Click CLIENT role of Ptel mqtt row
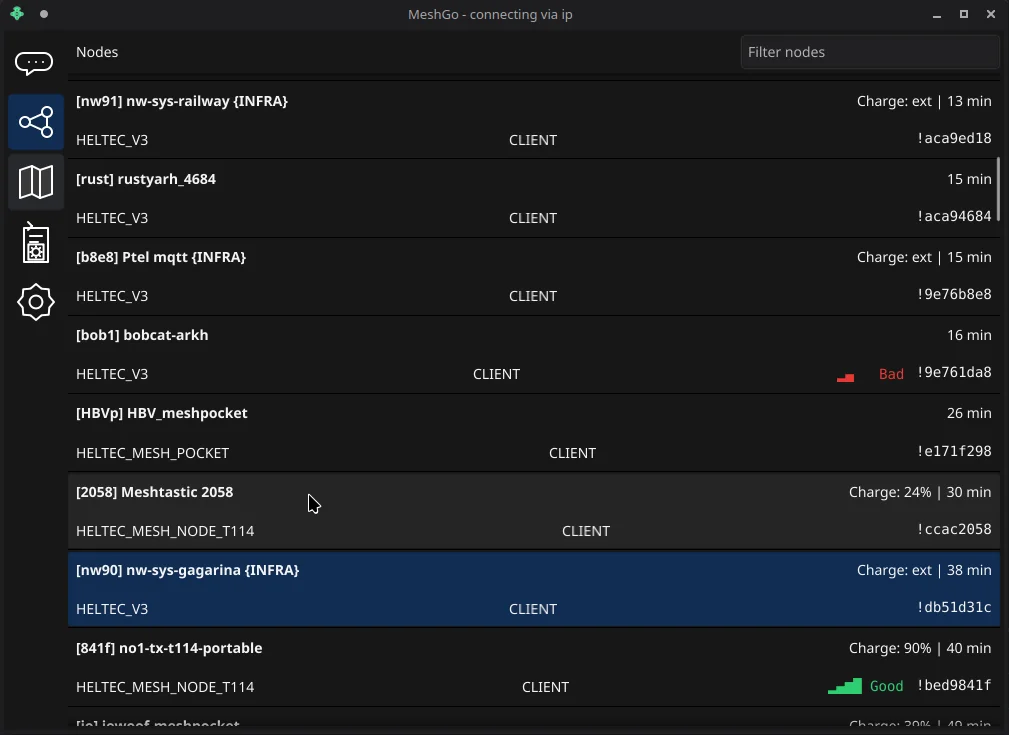The height and width of the screenshot is (735, 1009). (x=533, y=296)
